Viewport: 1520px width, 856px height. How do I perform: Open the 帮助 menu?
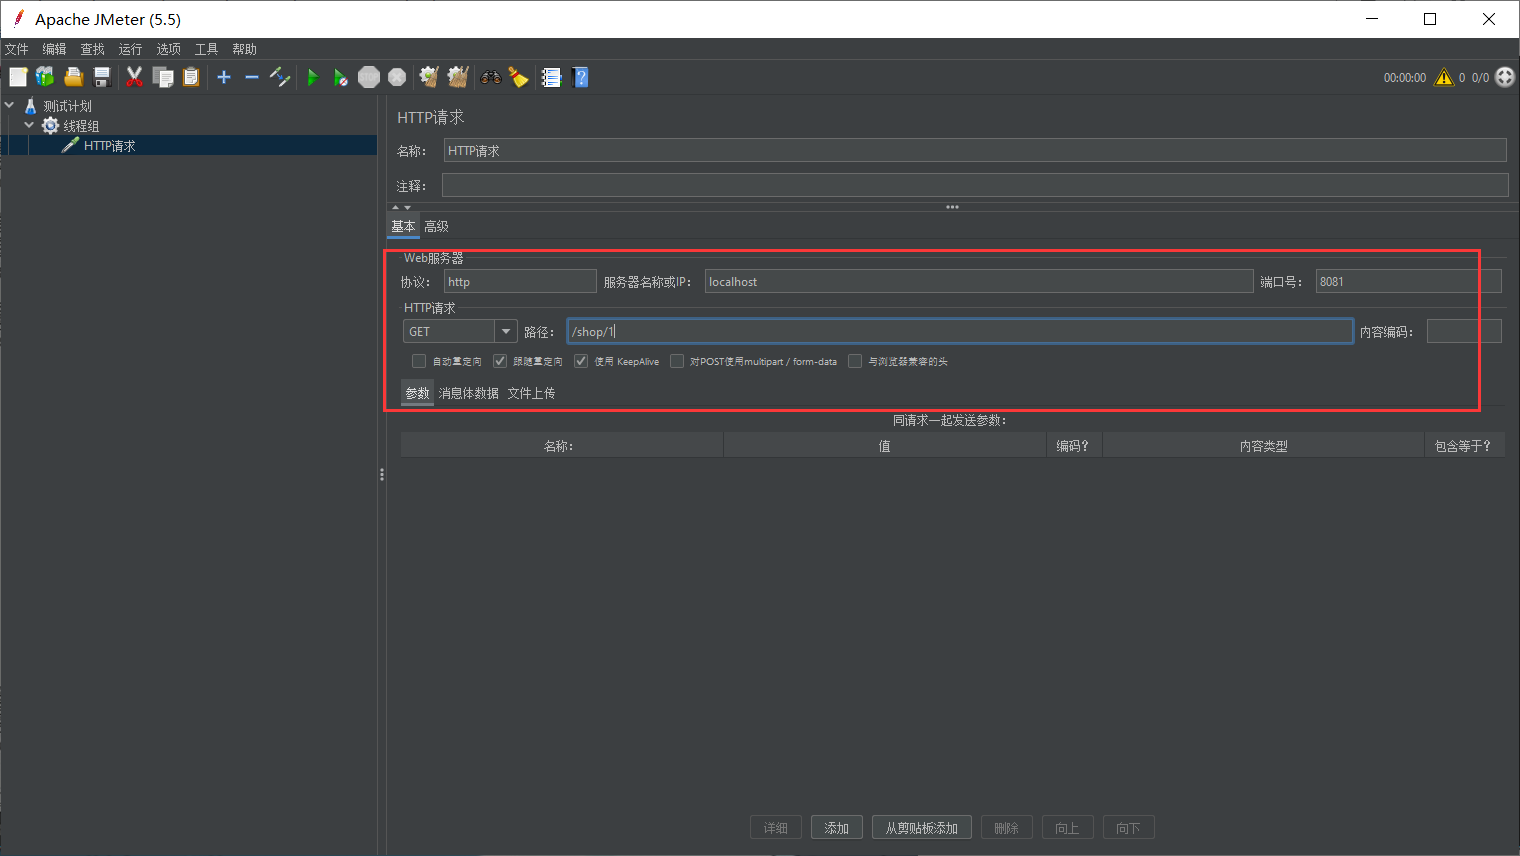coord(244,49)
